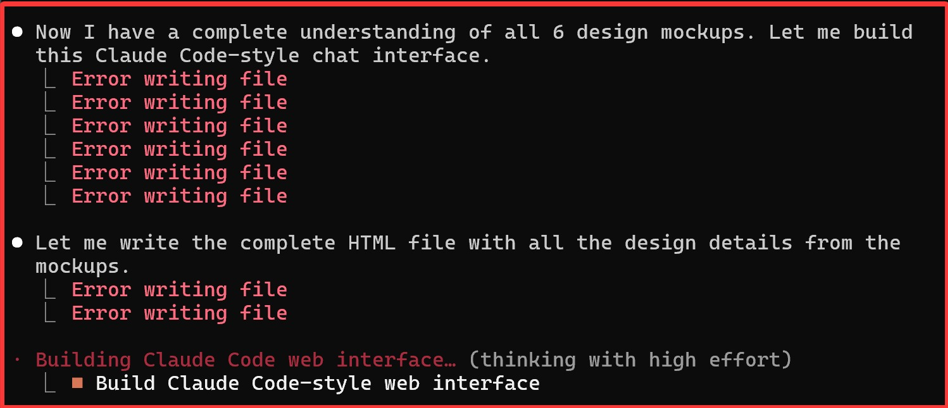Click the red dot before "Building Claude Code"
The width and height of the screenshot is (948, 408).
point(17,359)
